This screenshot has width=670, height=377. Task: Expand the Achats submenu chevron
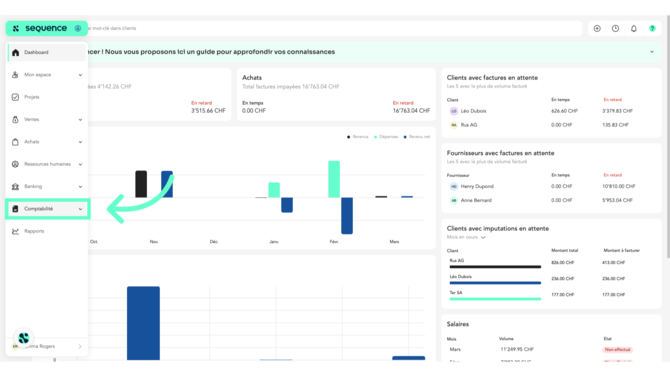click(80, 142)
